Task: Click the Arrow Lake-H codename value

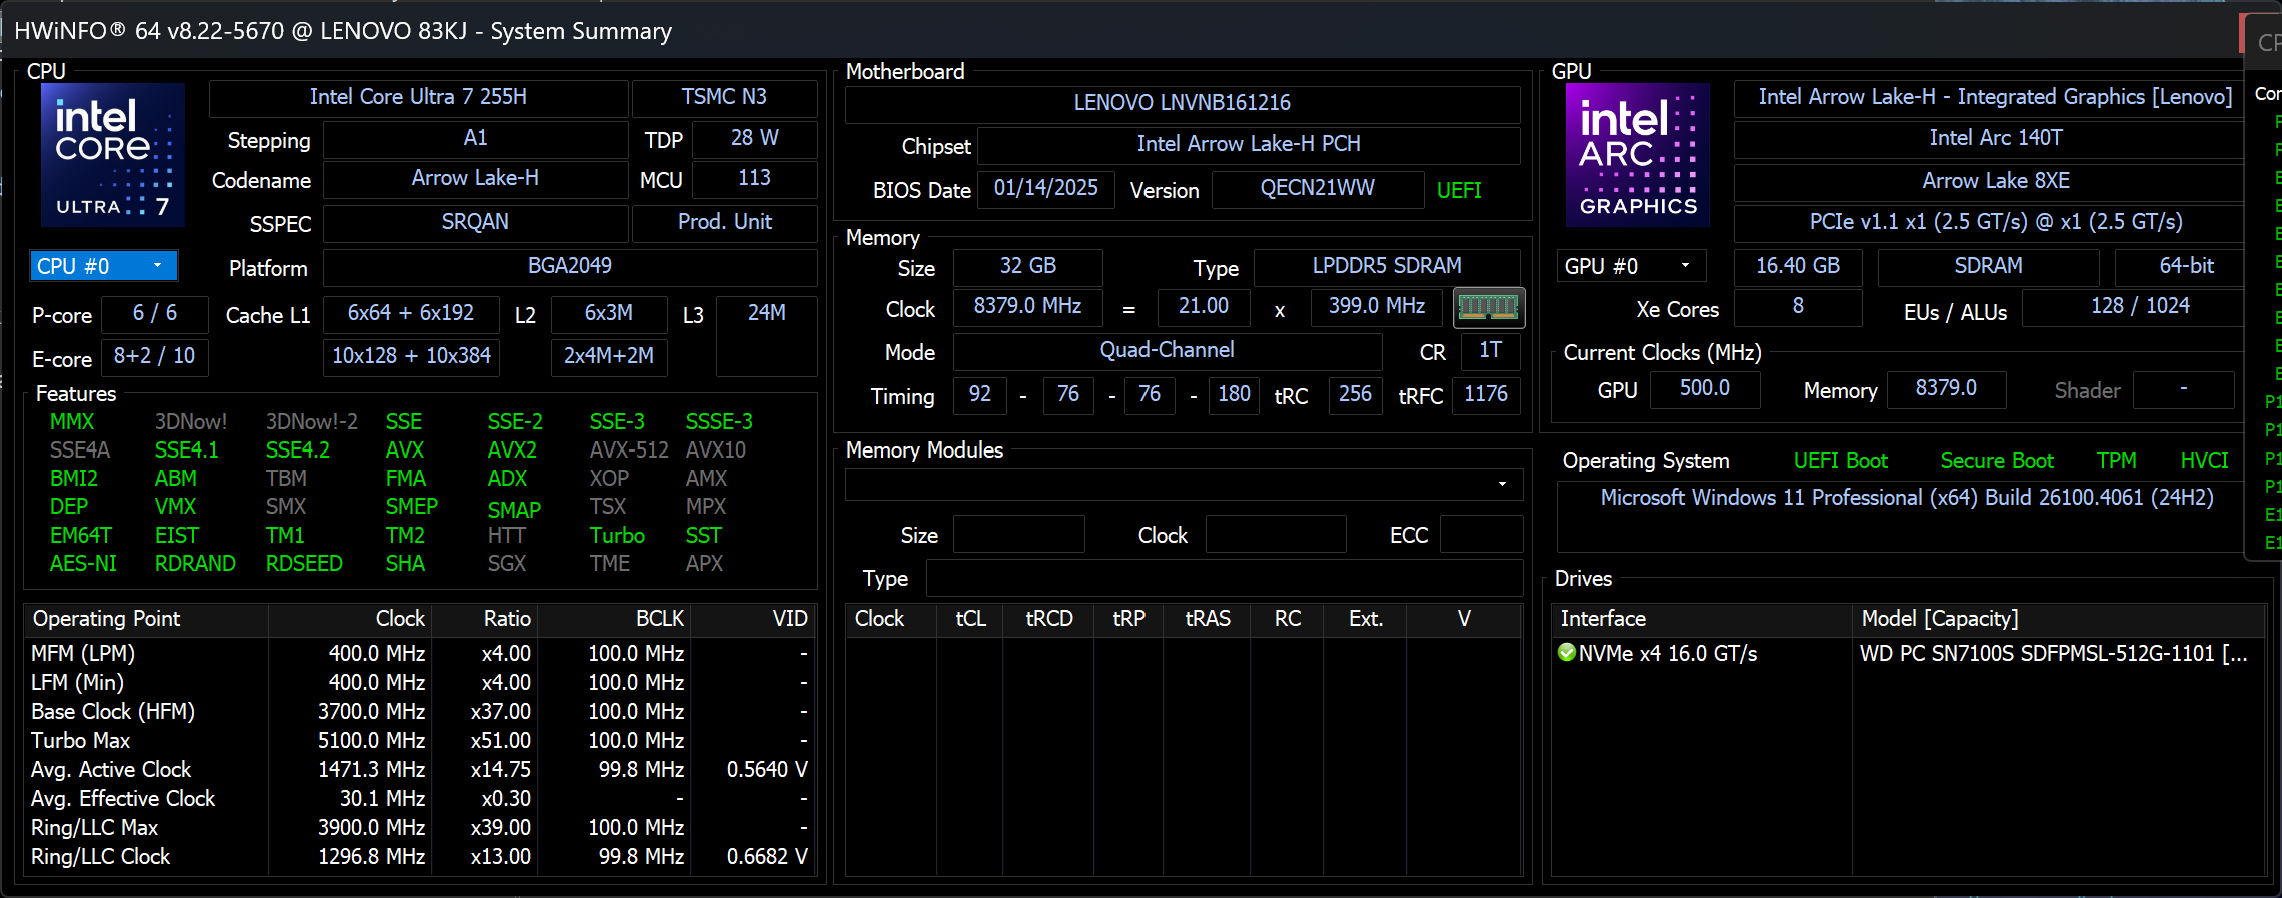Action: pos(475,178)
